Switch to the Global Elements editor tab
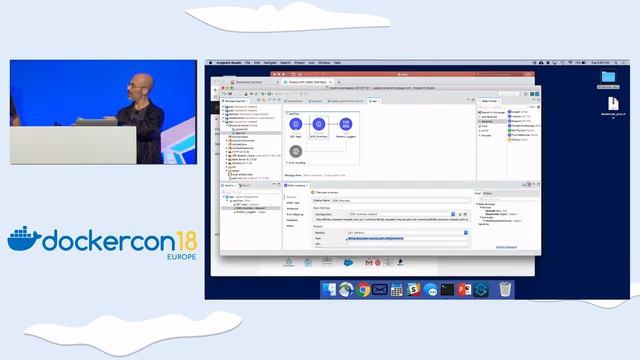 pos(313,176)
